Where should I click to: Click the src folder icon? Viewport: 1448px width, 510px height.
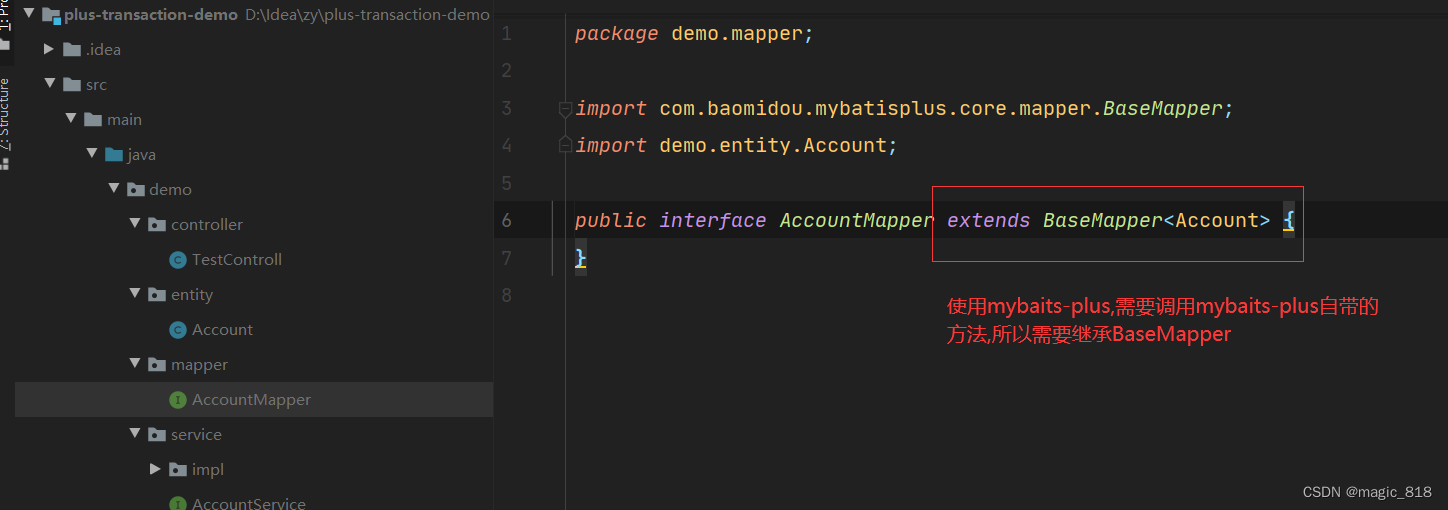[71, 84]
